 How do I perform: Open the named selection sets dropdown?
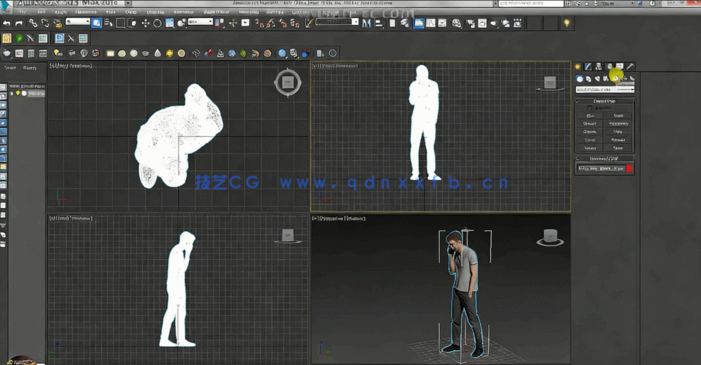pyautogui.click(x=337, y=21)
